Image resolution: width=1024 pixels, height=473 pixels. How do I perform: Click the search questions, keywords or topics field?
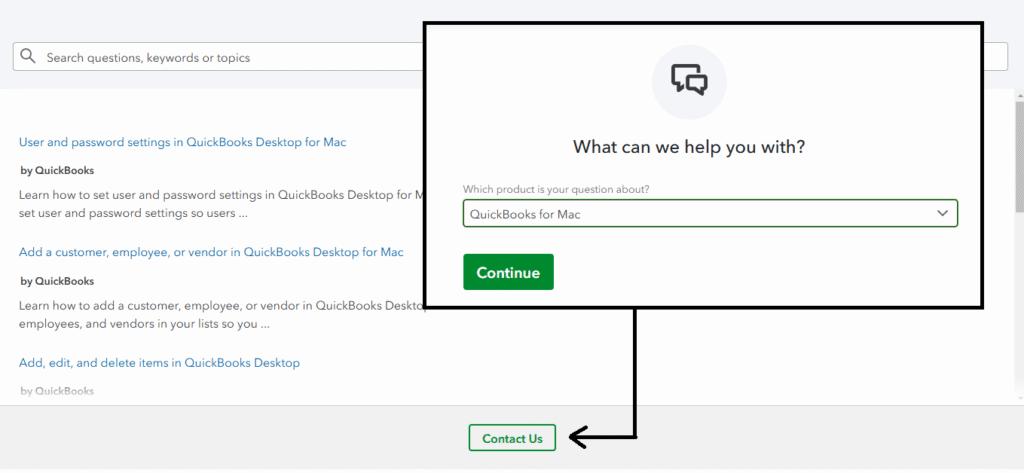pos(220,57)
